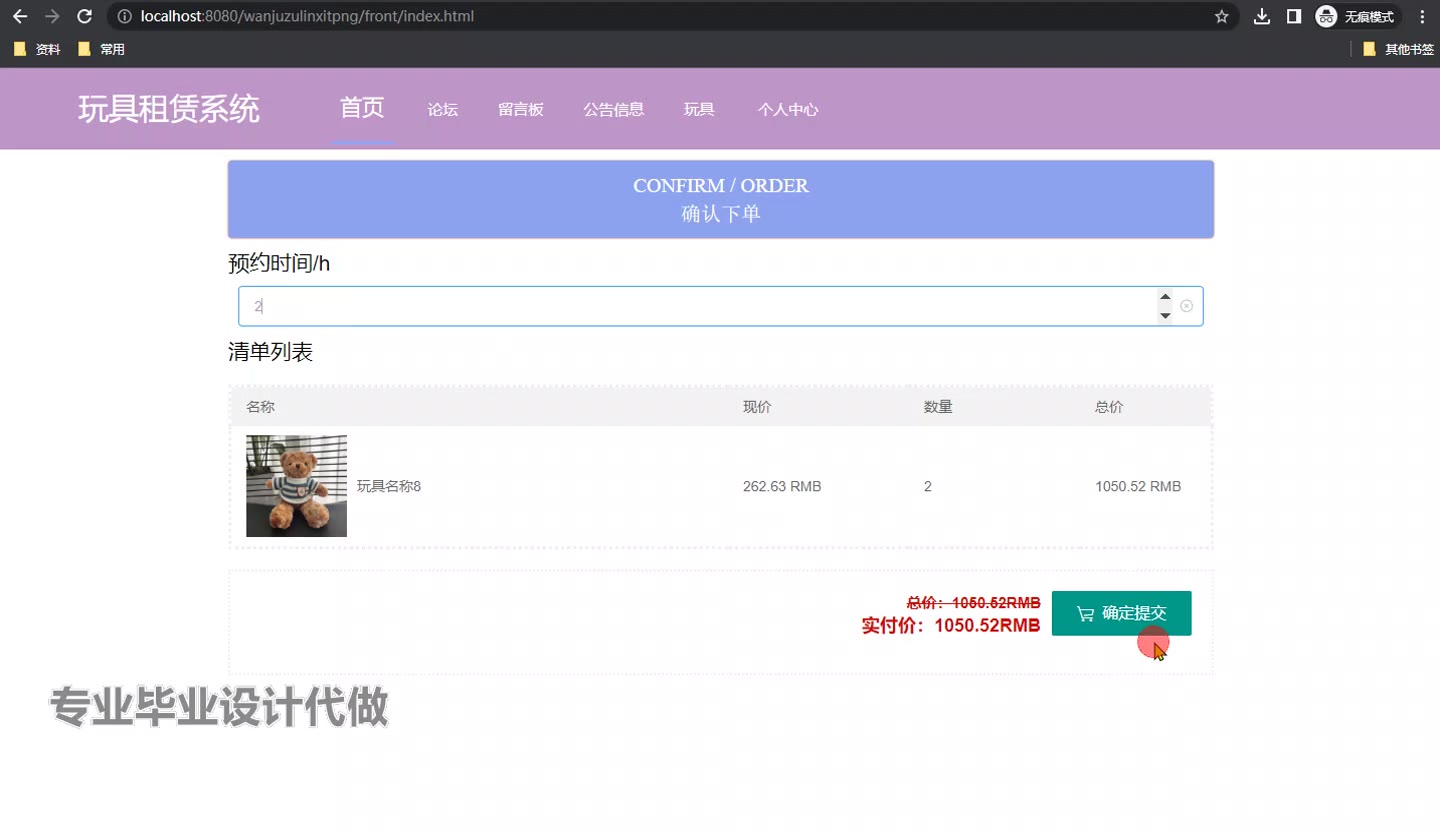
Task: Click the 玩具租赁系统 site title
Action: tap(169, 109)
